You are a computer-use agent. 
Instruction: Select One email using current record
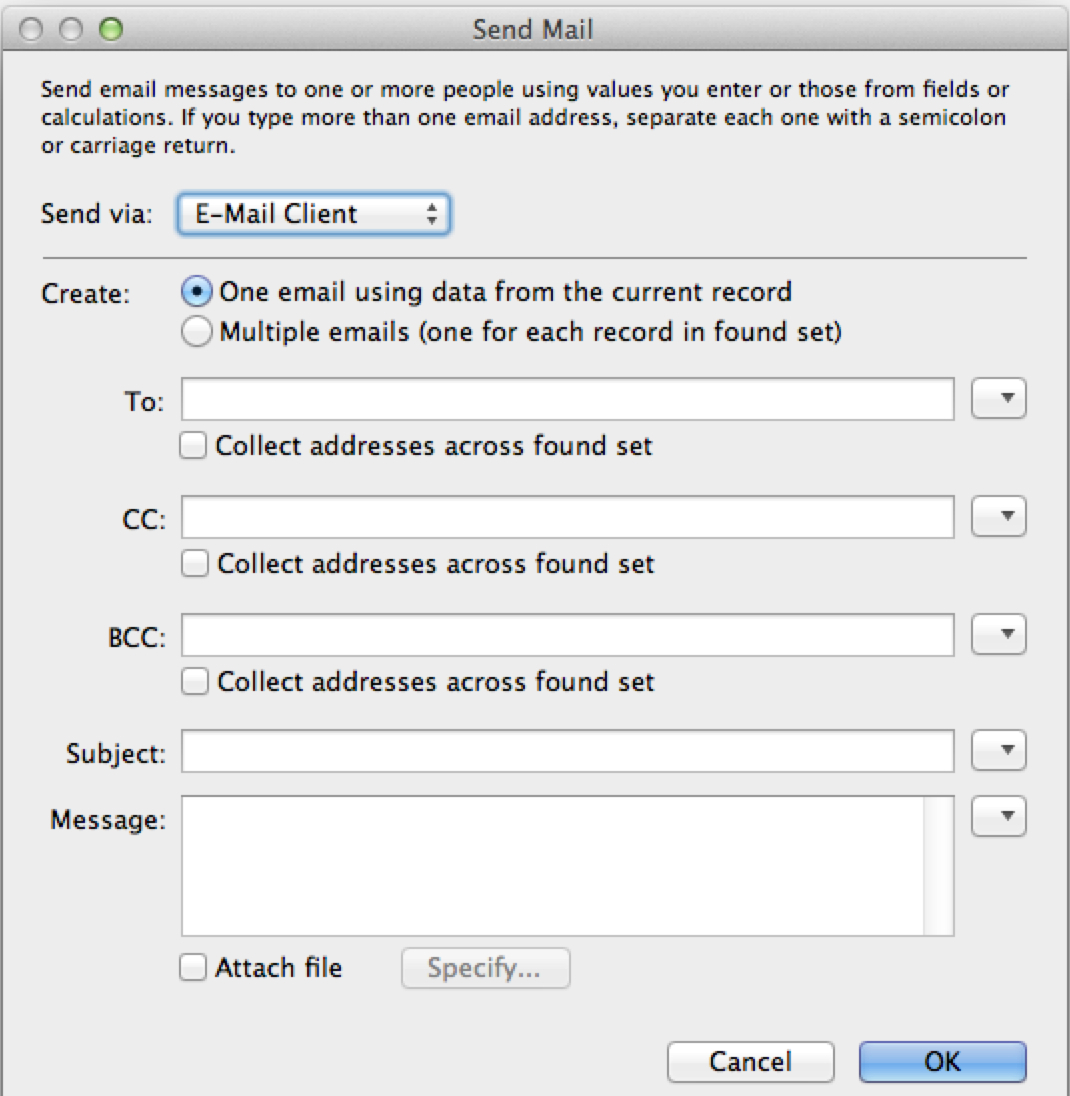197,292
